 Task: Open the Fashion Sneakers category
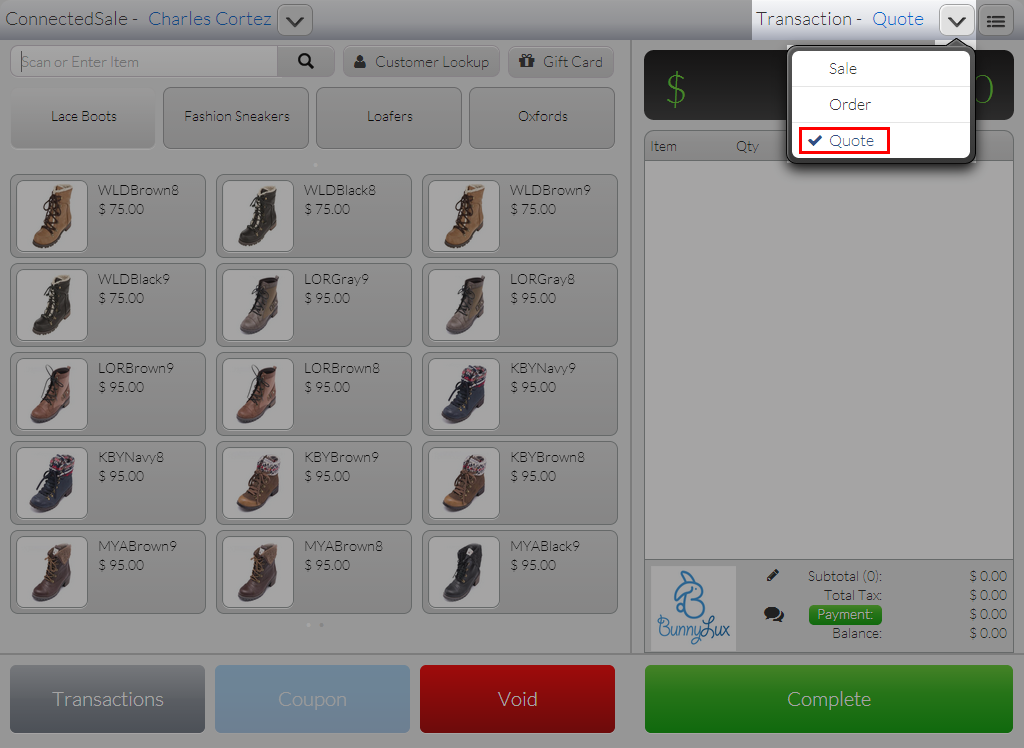point(236,118)
